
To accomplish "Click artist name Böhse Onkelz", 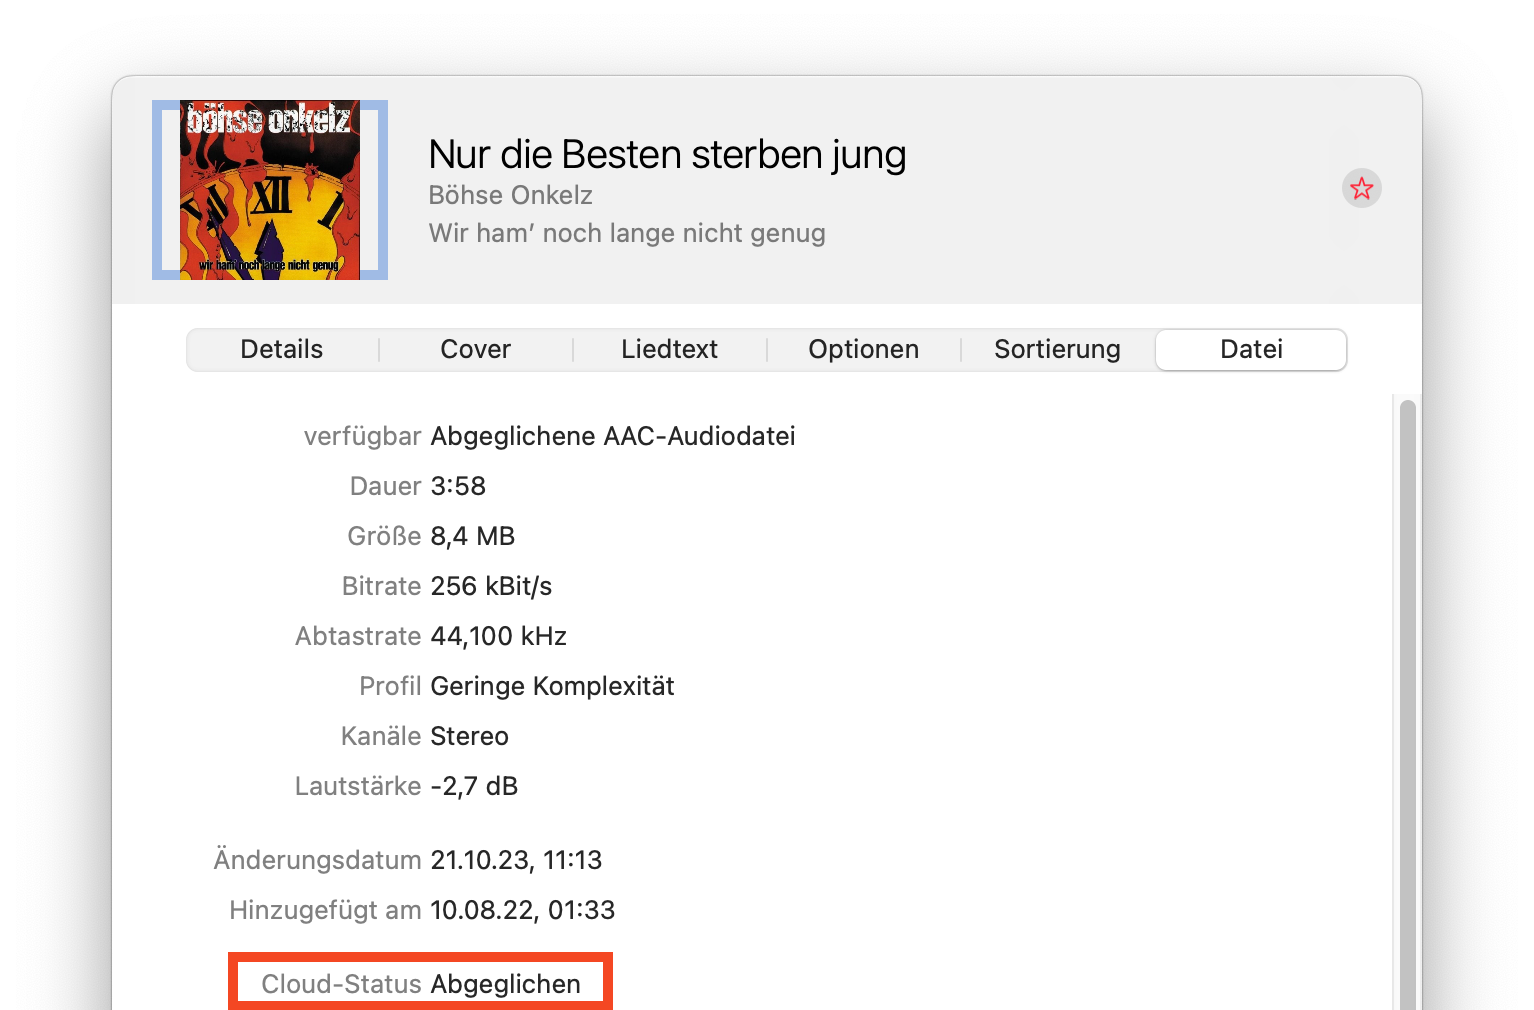I will point(510,195).
